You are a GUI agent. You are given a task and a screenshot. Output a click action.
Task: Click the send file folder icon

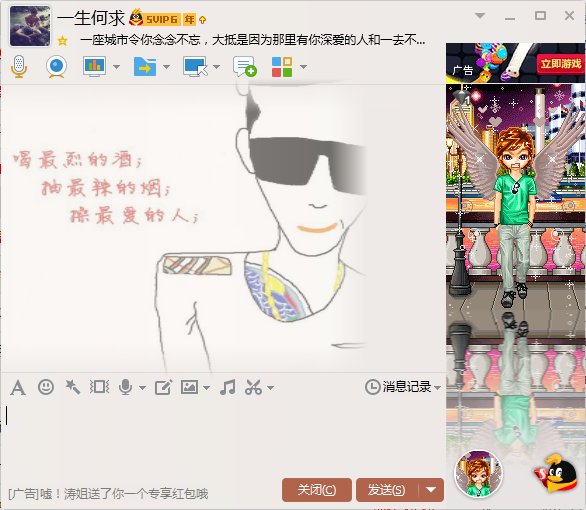coord(145,67)
